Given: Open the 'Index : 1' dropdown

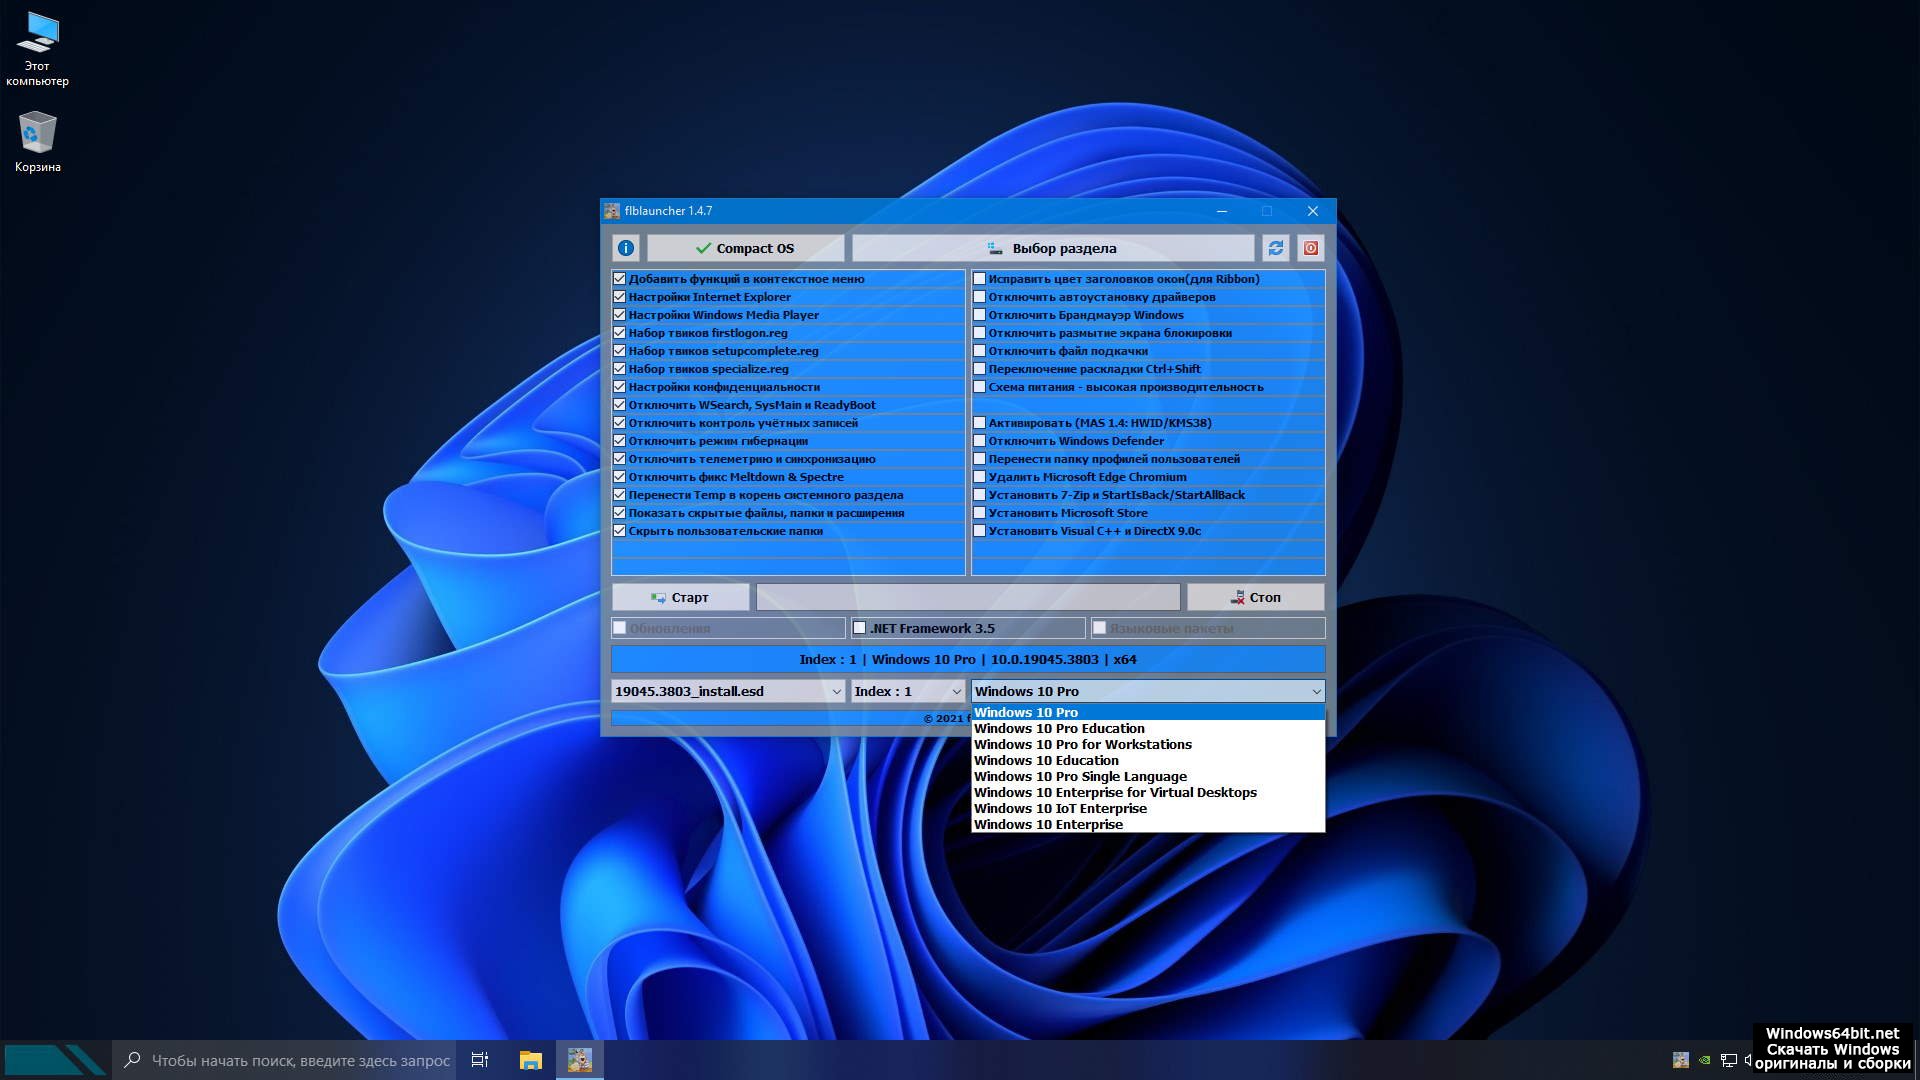Looking at the screenshot, I should pyautogui.click(x=956, y=691).
